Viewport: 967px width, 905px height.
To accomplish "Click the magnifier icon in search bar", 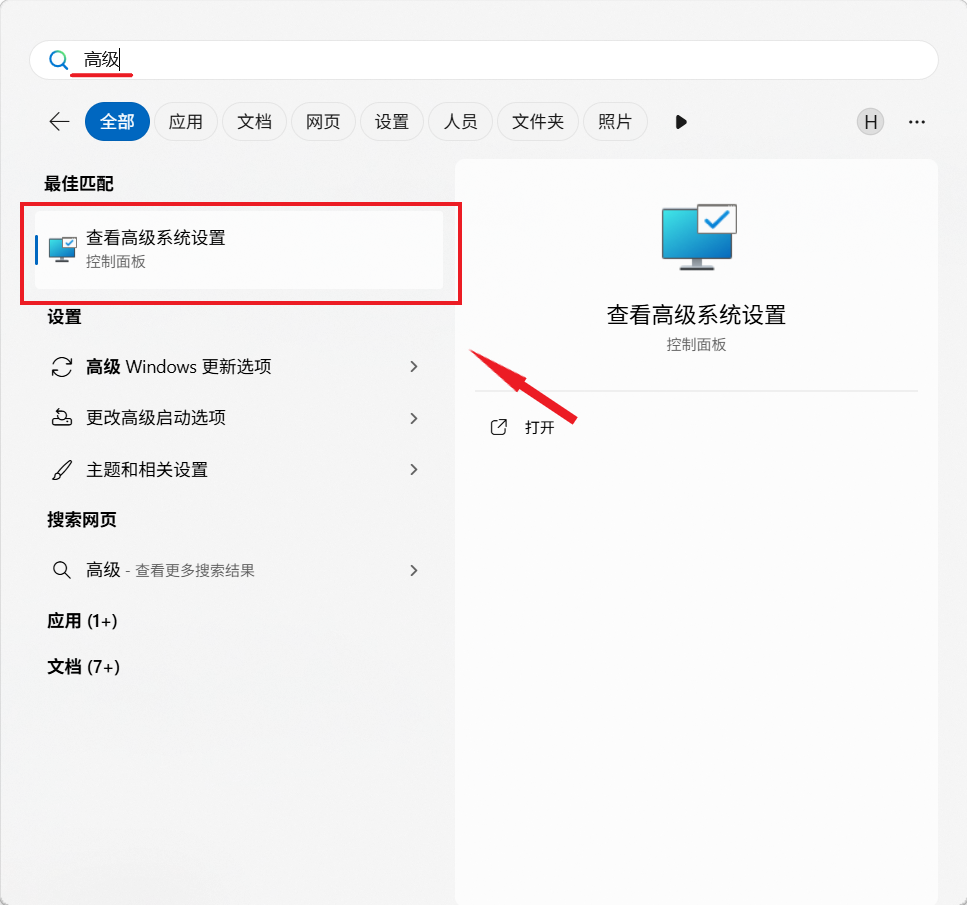I will pyautogui.click(x=59, y=60).
